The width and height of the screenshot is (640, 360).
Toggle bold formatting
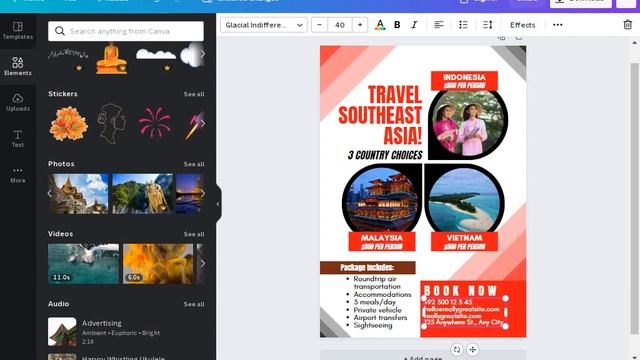tap(397, 25)
